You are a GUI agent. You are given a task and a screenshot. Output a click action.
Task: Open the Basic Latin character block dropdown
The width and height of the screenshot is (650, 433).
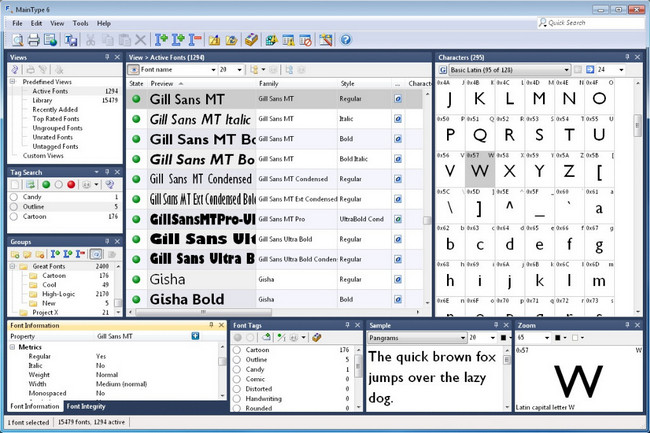tap(566, 70)
